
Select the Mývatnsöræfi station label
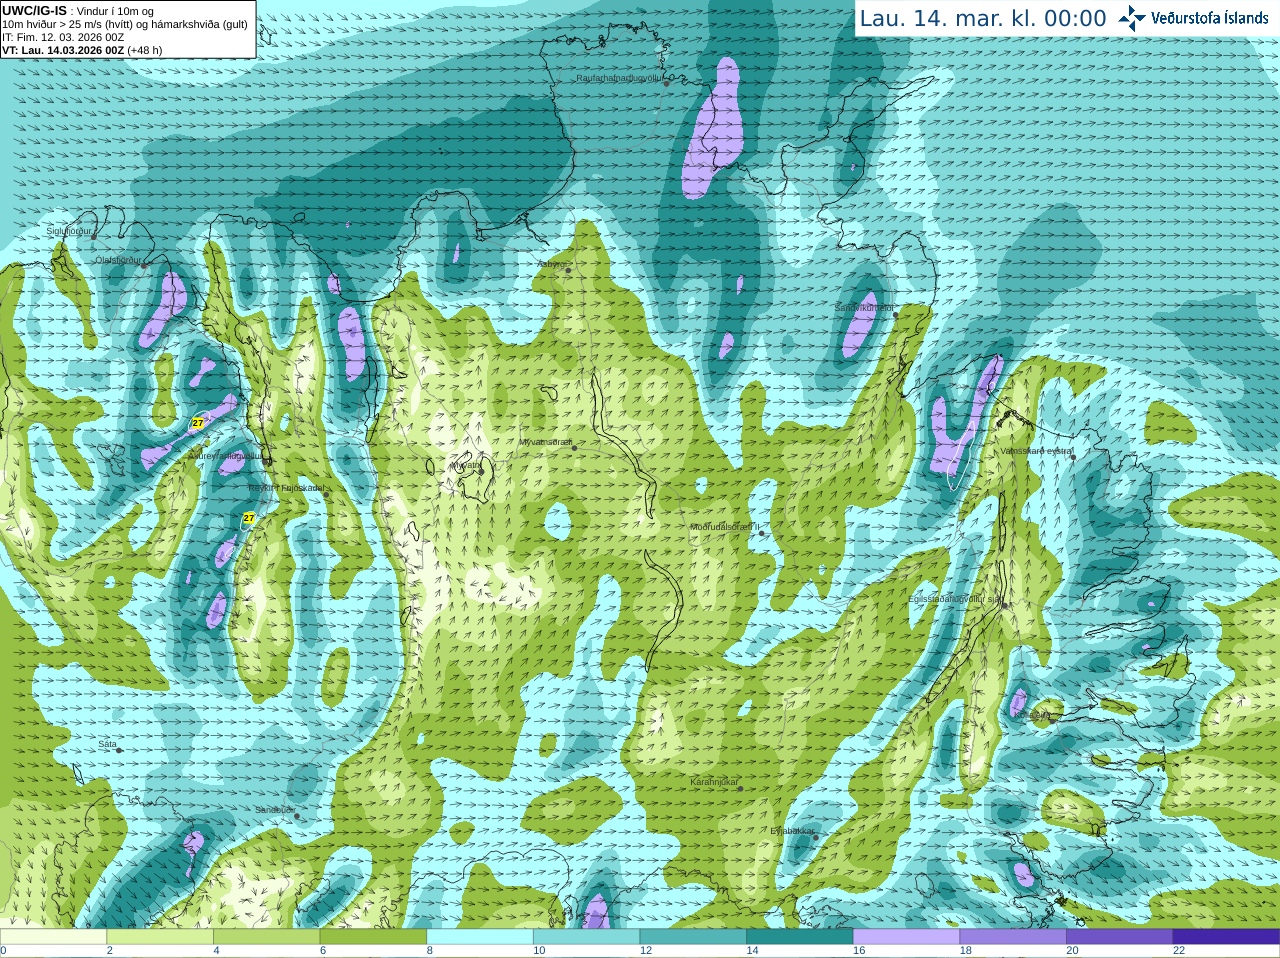[545, 442]
